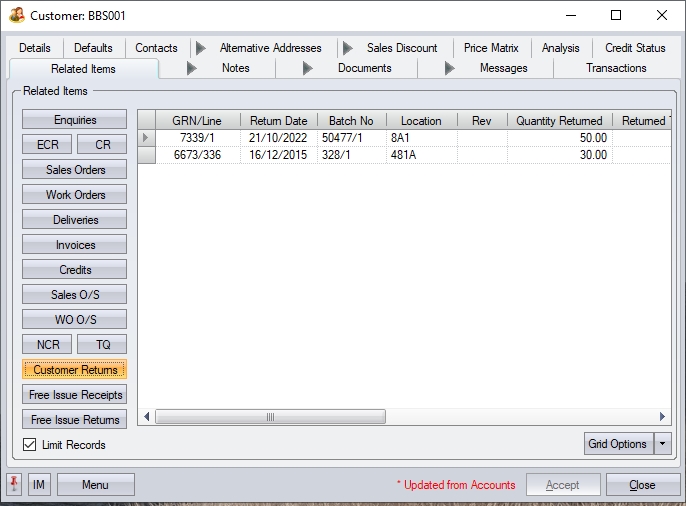
Task: Click the arrow icon beside Sales Discount
Action: click(347, 47)
